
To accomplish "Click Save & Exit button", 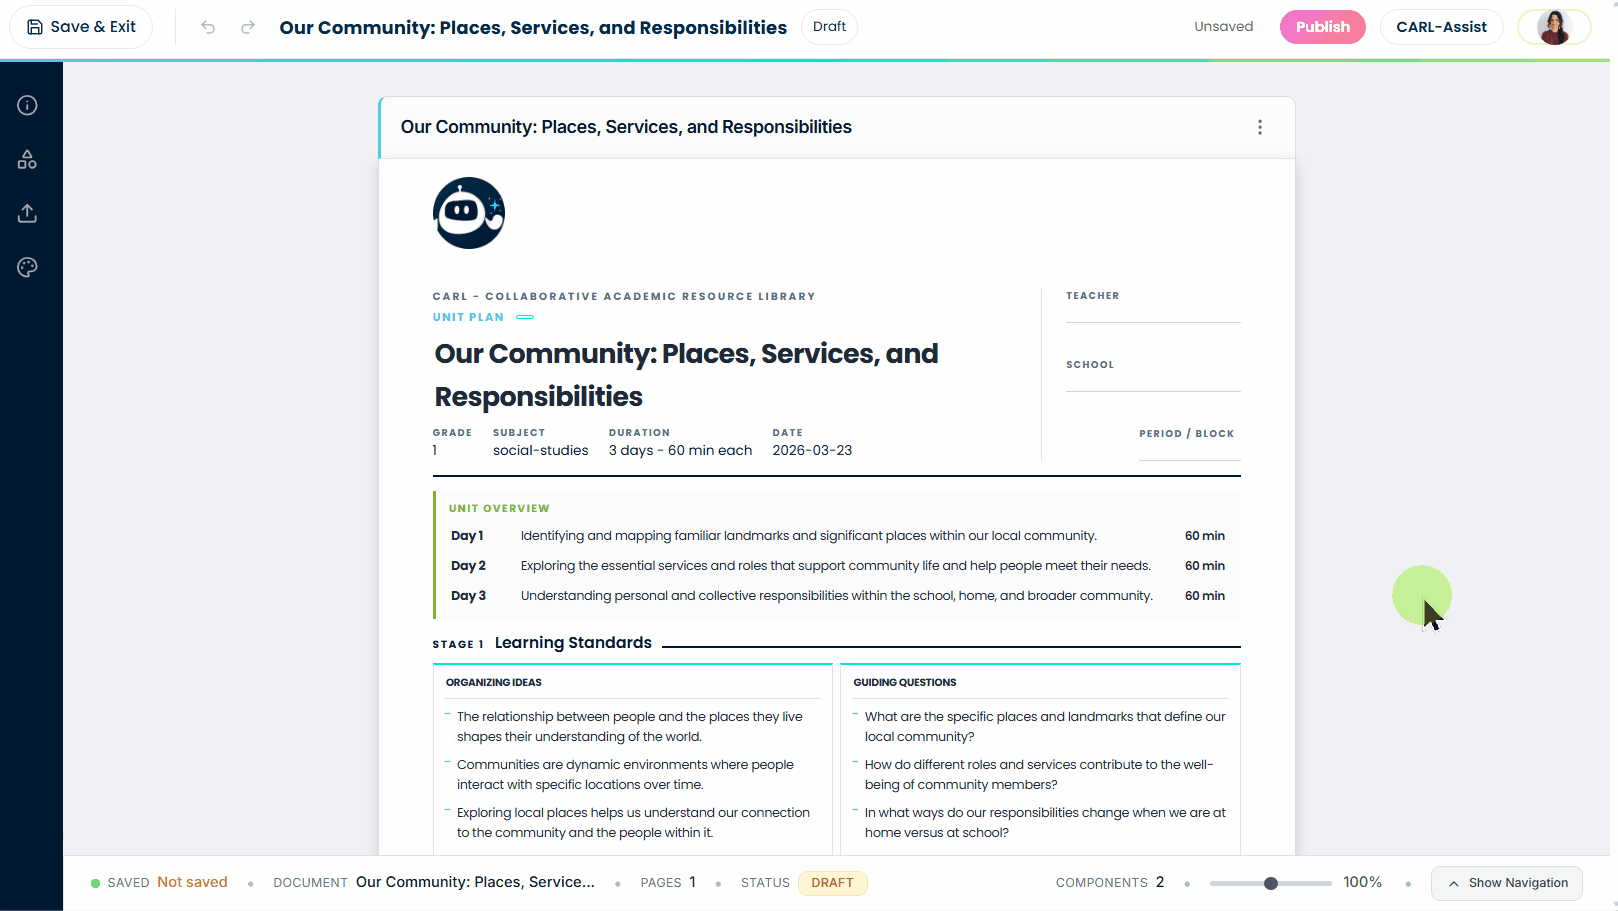I will [81, 27].
